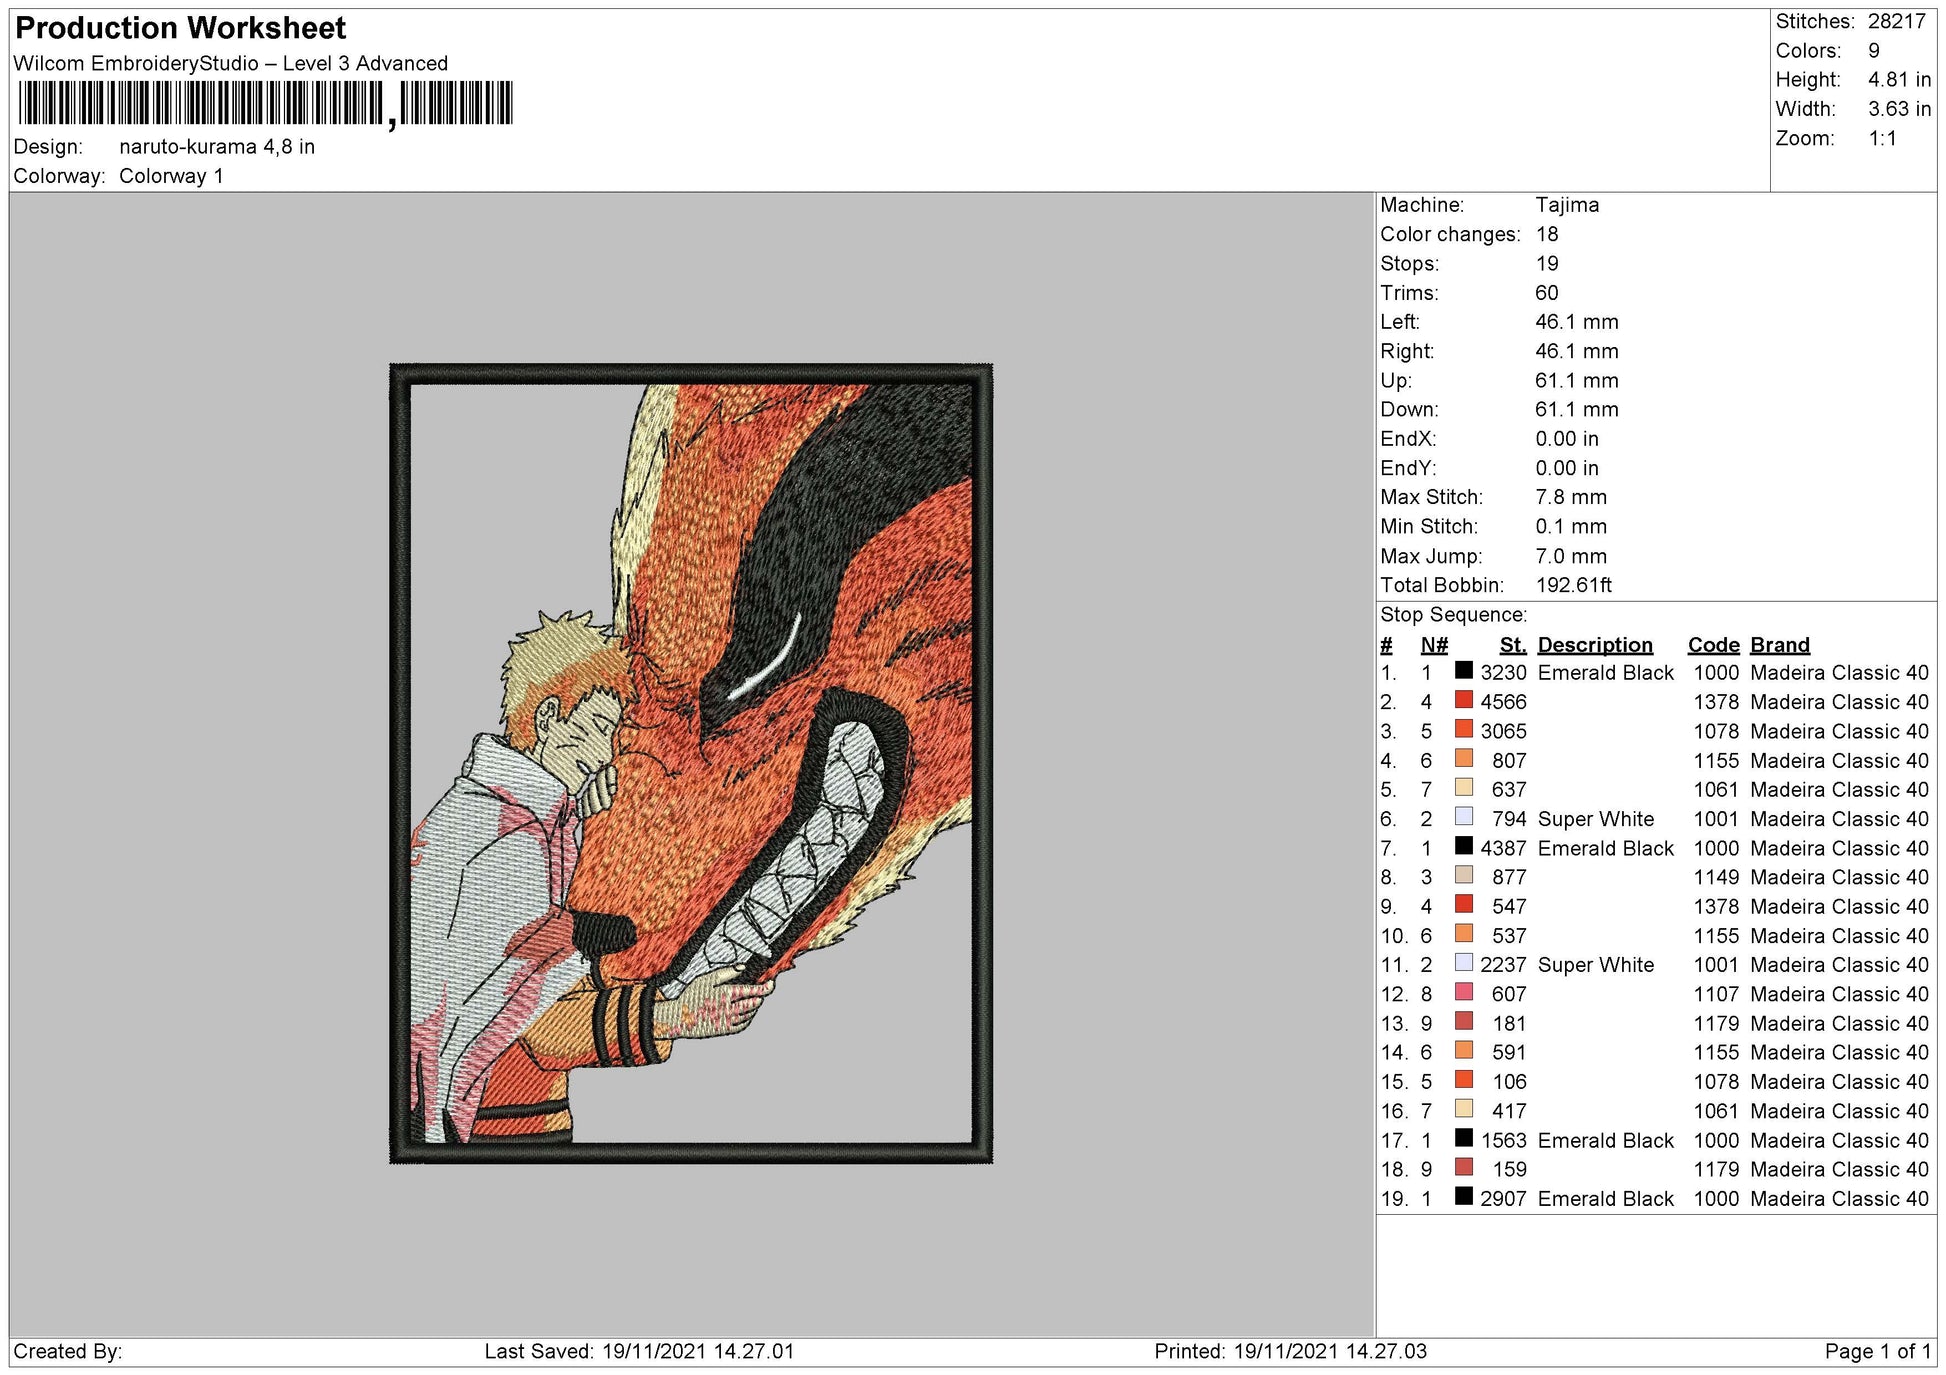Click the dark red 1179 swatch at stop 13
Image resolution: width=1946 pixels, height=1375 pixels.
pos(1463,1022)
